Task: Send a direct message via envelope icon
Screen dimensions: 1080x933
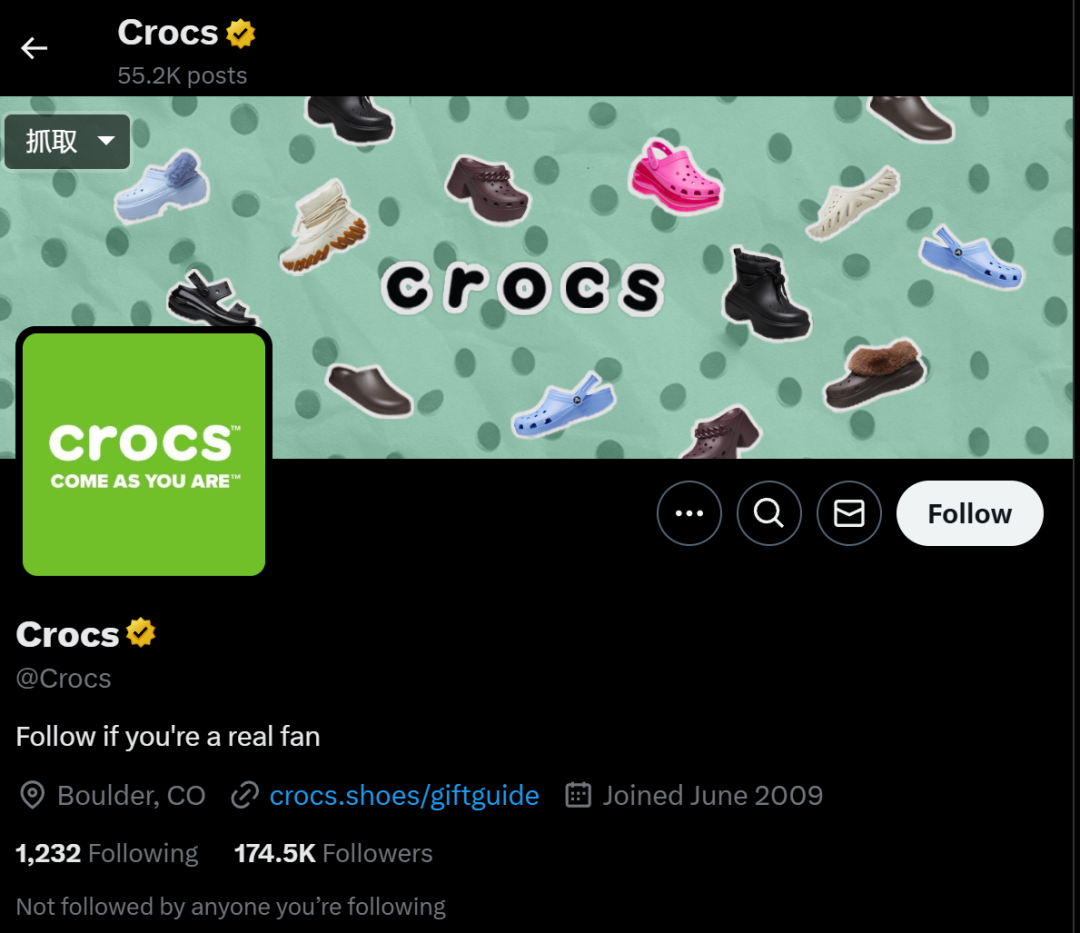Action: (849, 513)
